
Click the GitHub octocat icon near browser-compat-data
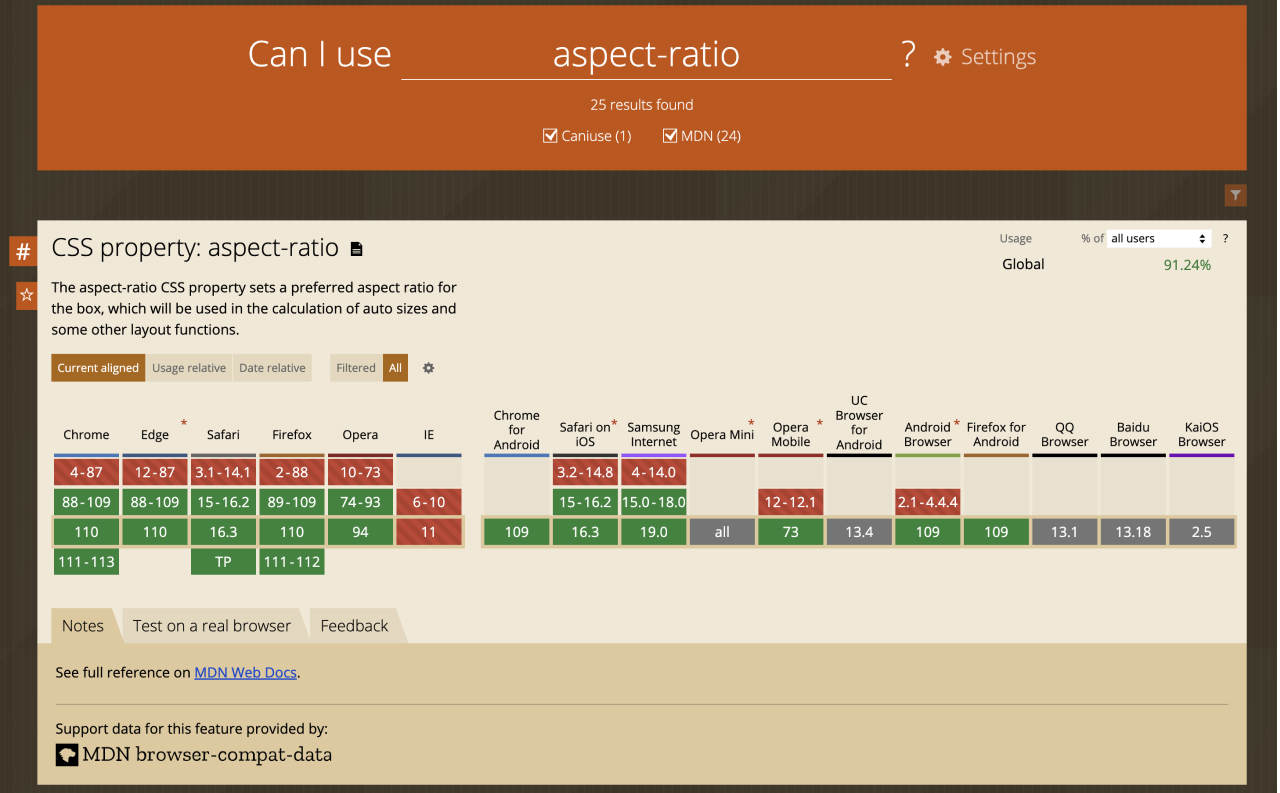(x=66, y=755)
